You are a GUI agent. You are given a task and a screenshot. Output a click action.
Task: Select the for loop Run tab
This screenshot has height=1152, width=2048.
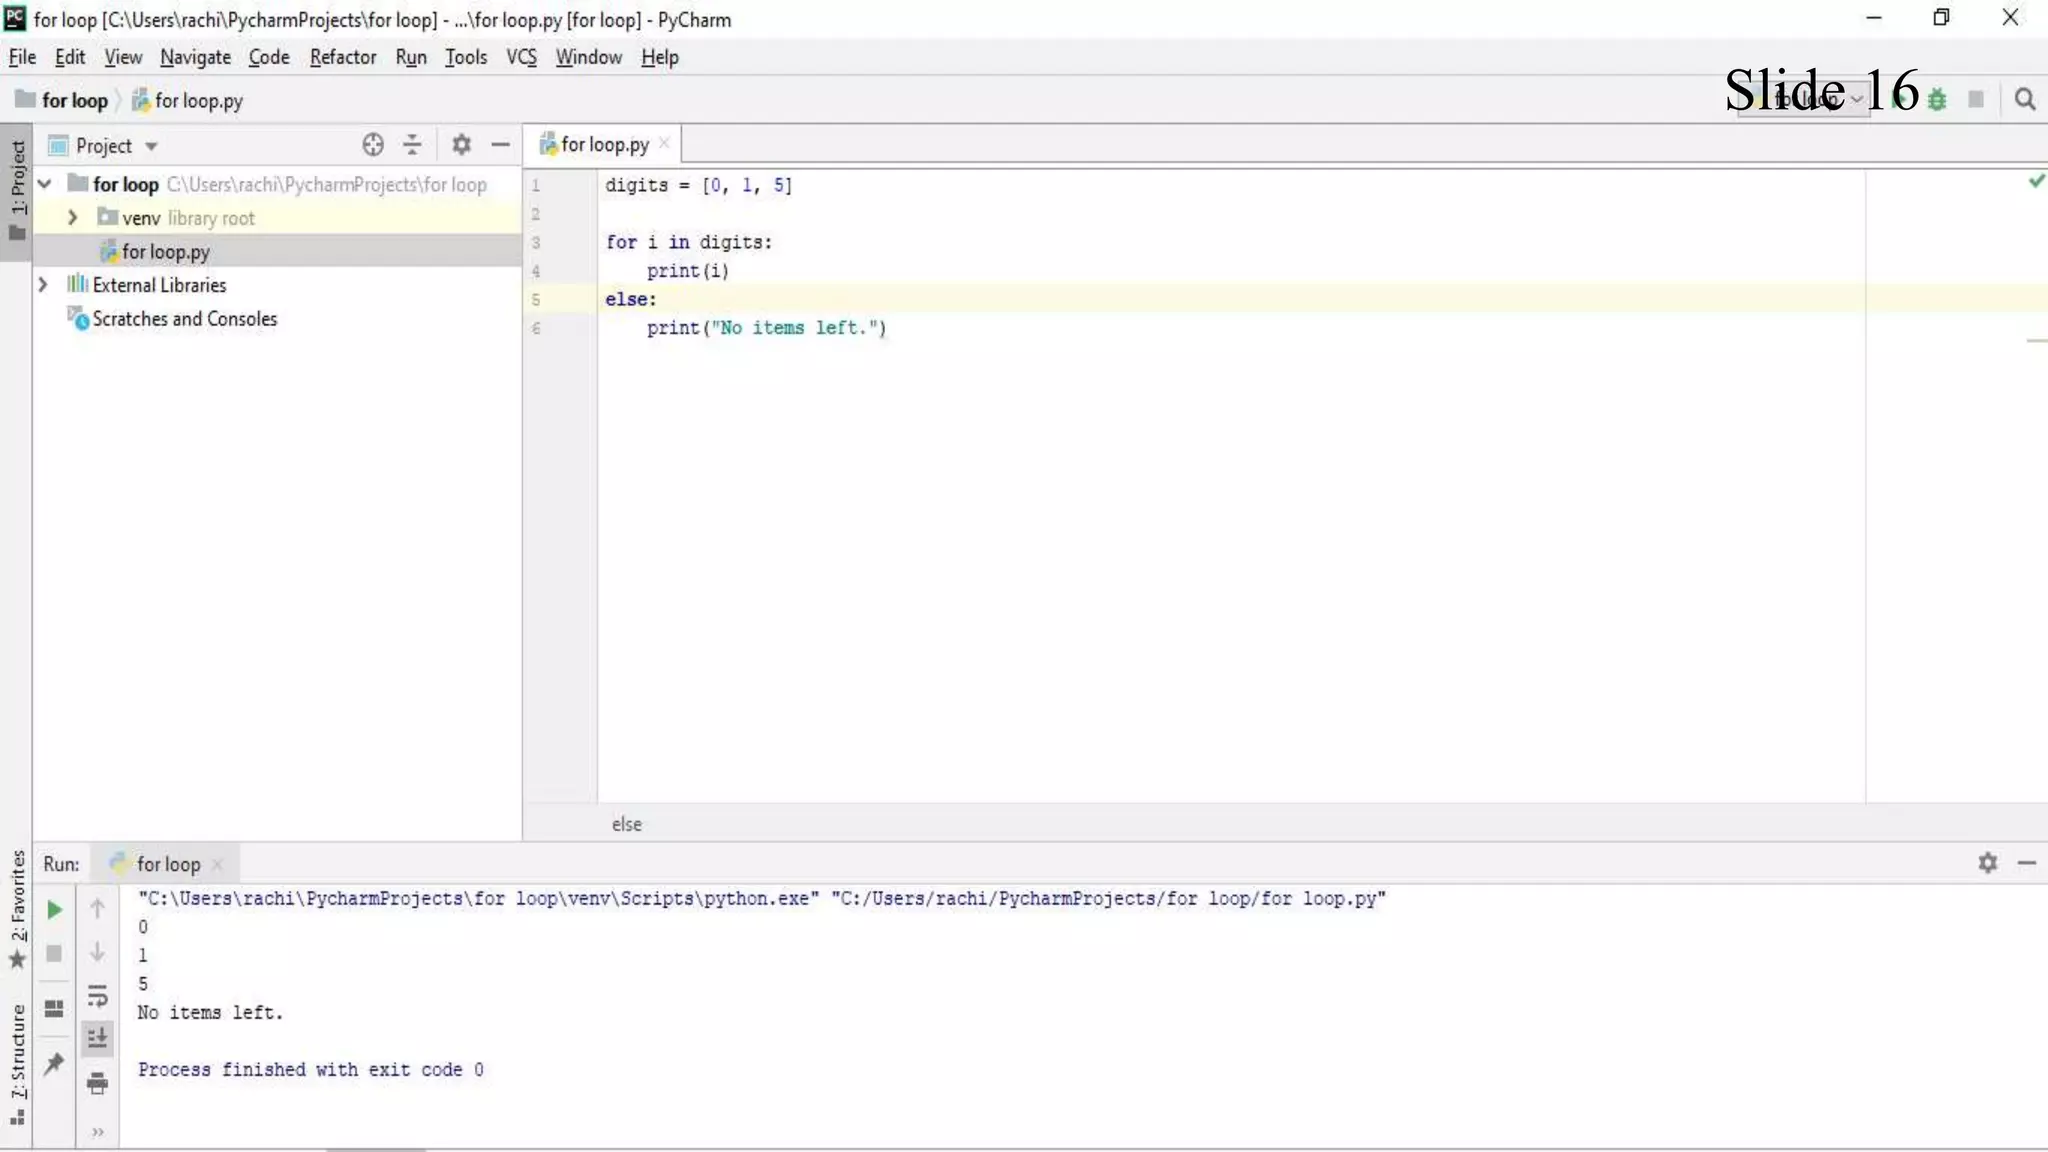[167, 864]
